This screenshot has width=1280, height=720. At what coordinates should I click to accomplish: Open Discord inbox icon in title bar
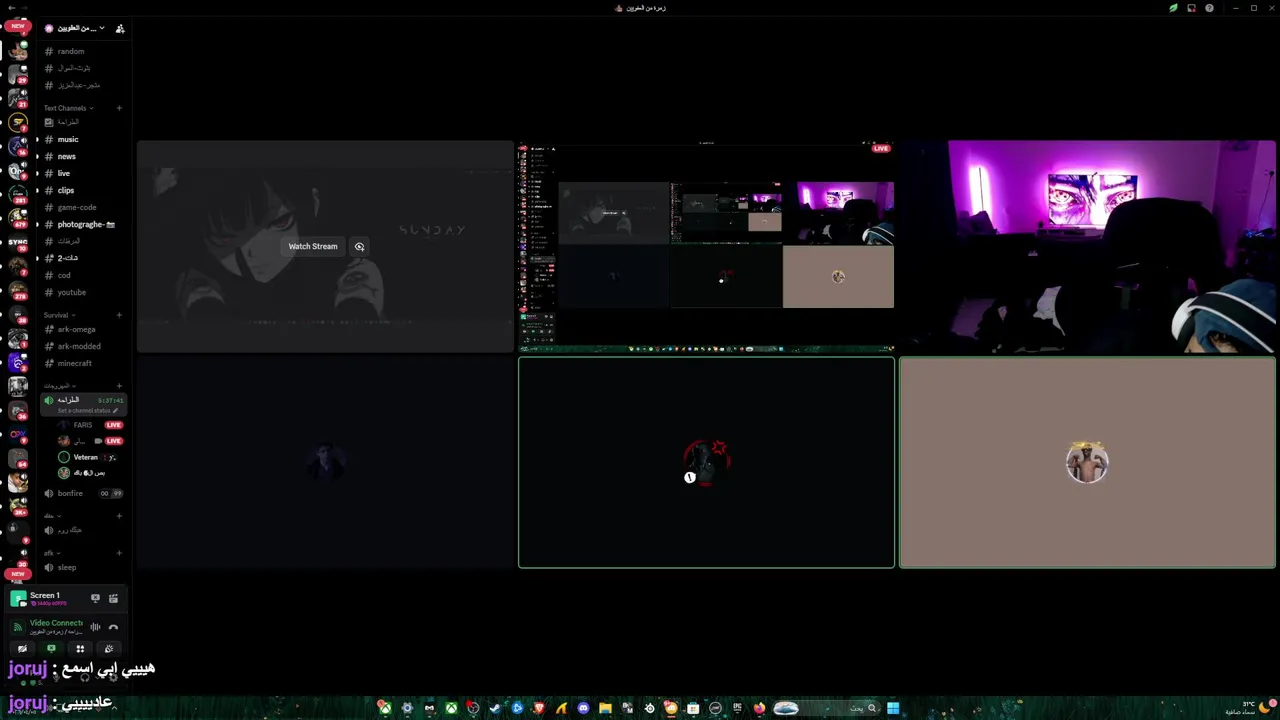(1191, 8)
